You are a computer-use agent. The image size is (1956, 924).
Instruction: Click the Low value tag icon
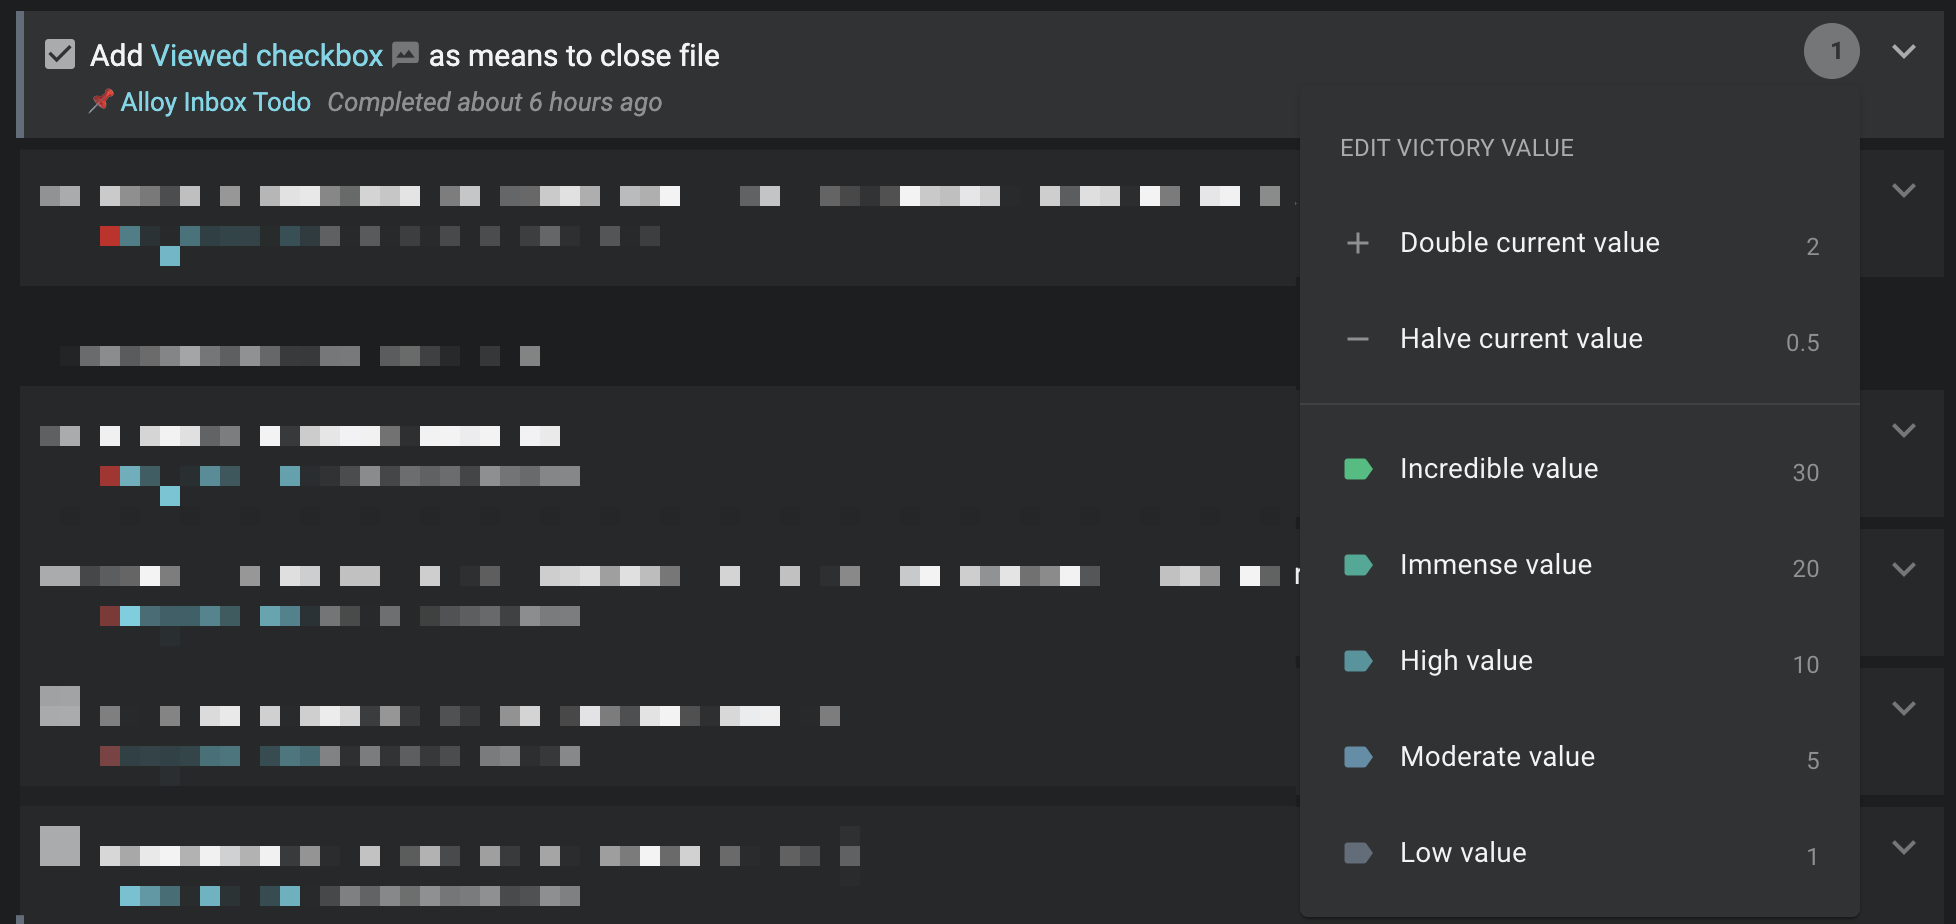1357,853
